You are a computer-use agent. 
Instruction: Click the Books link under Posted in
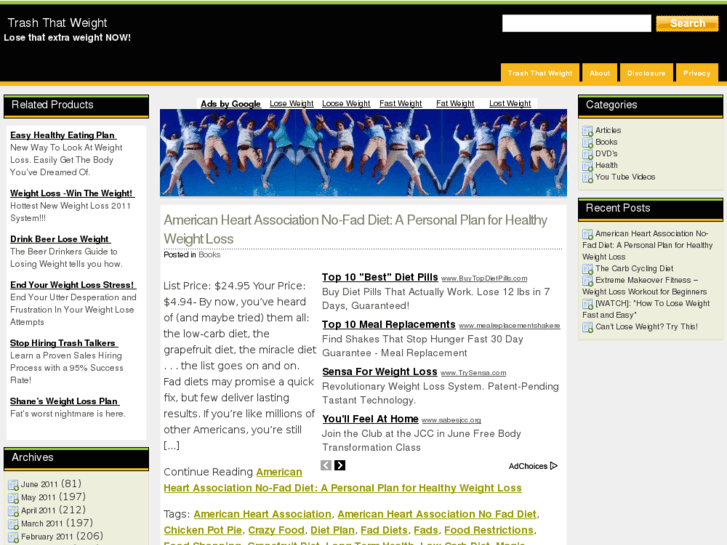click(x=209, y=255)
